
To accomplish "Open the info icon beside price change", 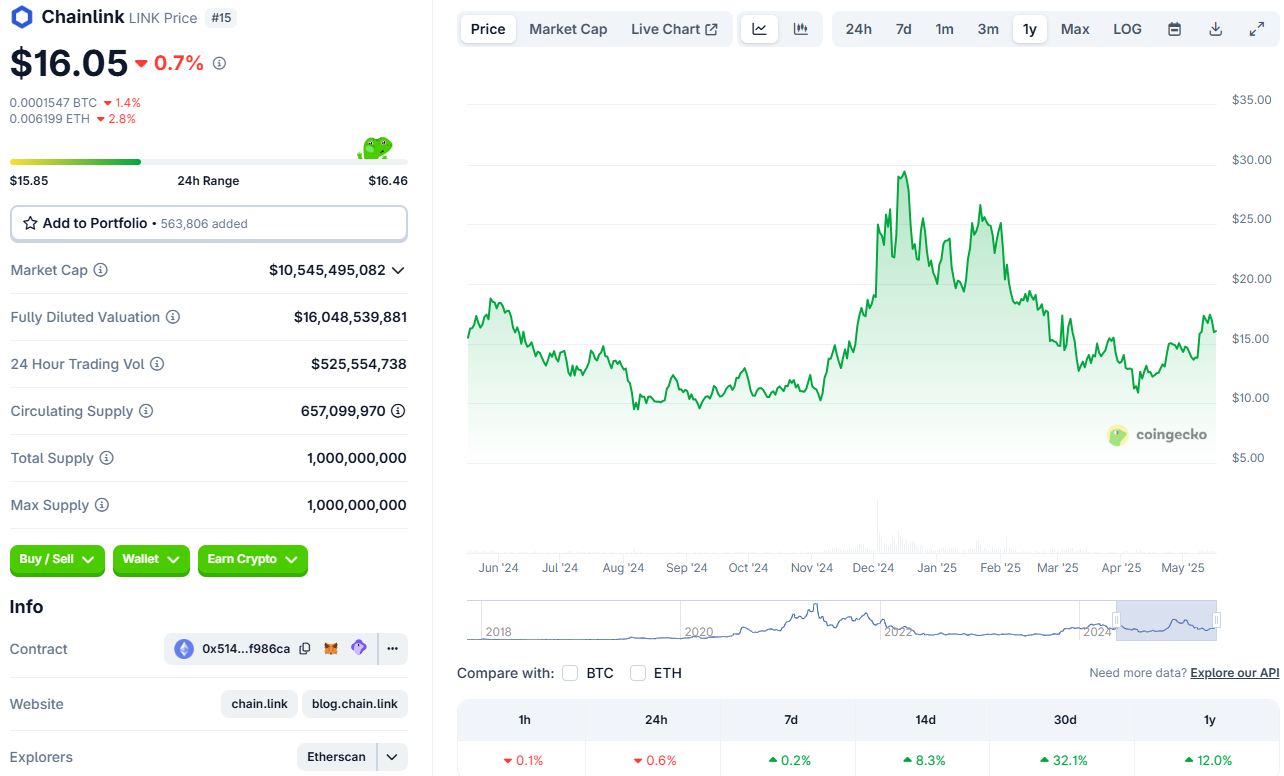I will (219, 63).
